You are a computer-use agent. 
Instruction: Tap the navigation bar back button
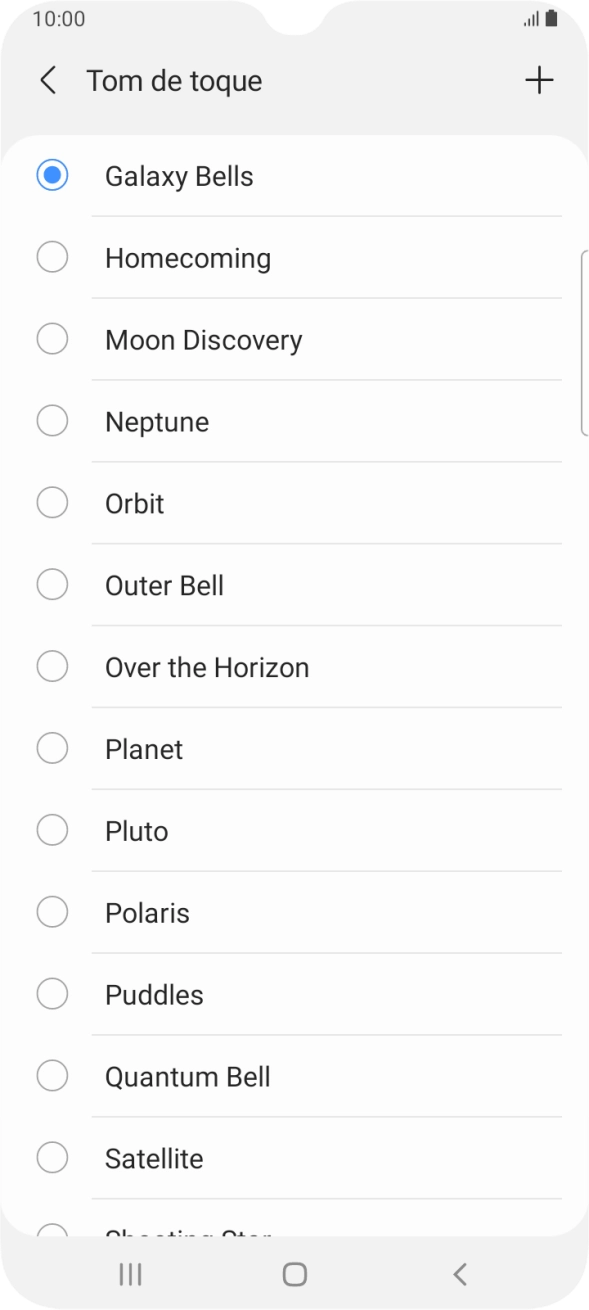tap(460, 1274)
